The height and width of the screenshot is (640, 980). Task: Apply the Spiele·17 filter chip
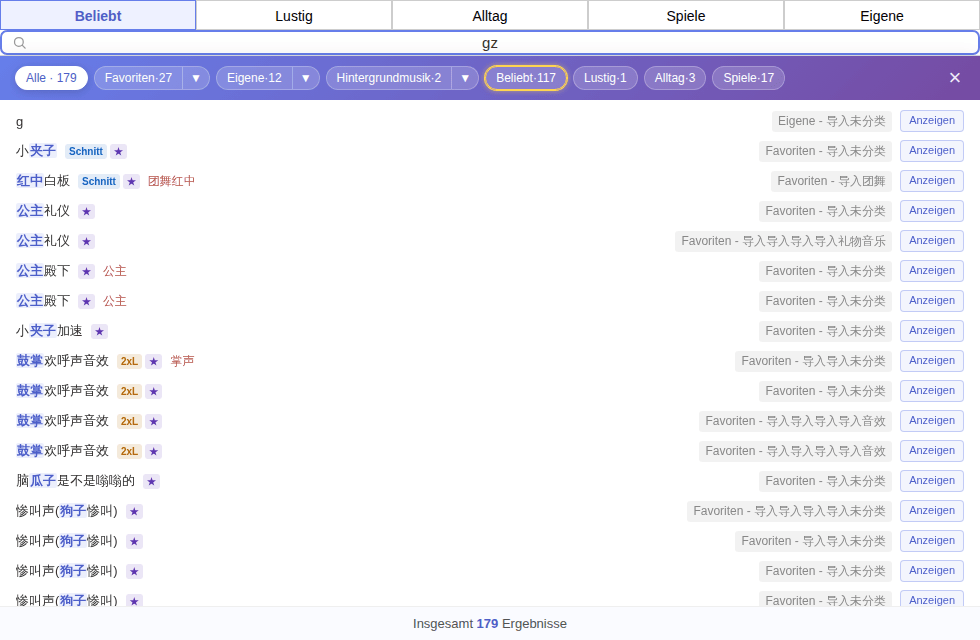[x=749, y=78]
